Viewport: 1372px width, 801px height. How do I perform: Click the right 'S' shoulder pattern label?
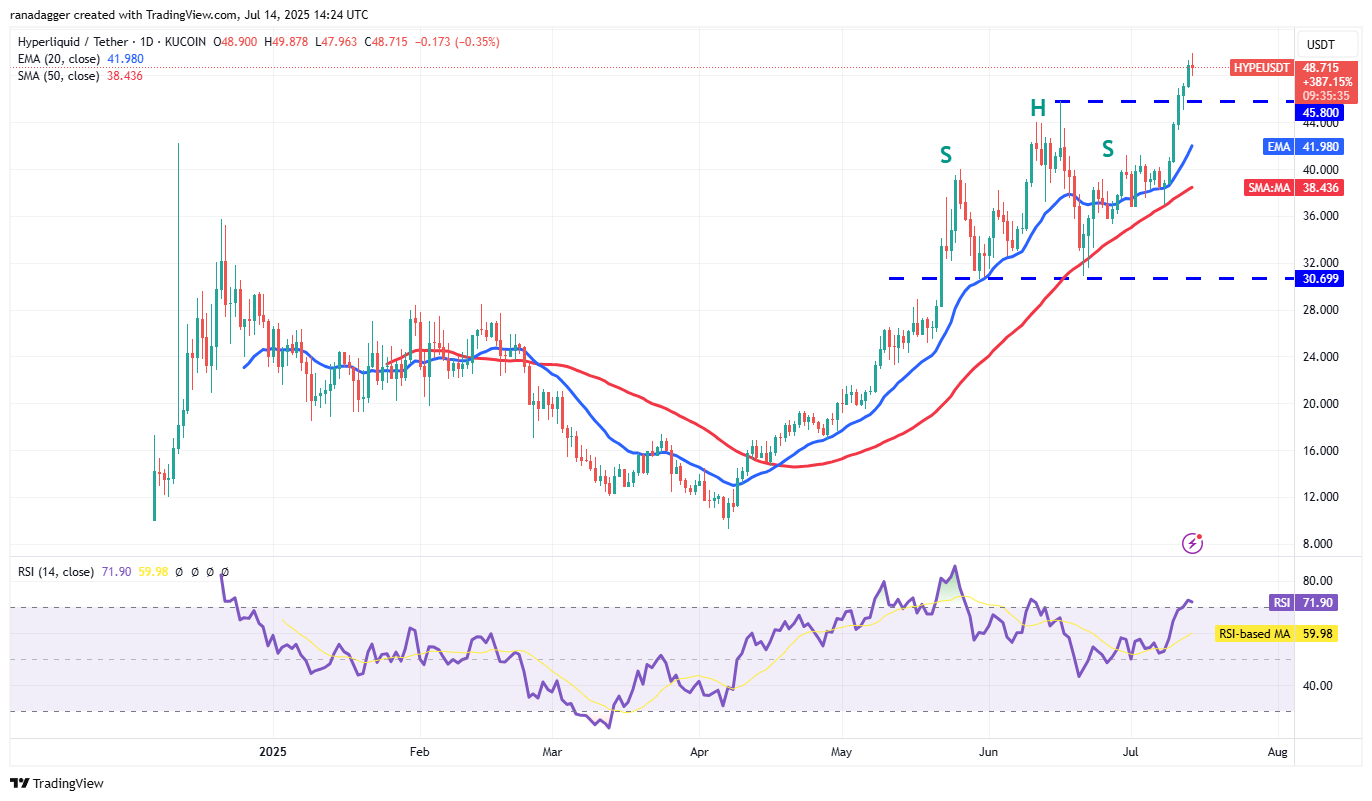point(1107,149)
